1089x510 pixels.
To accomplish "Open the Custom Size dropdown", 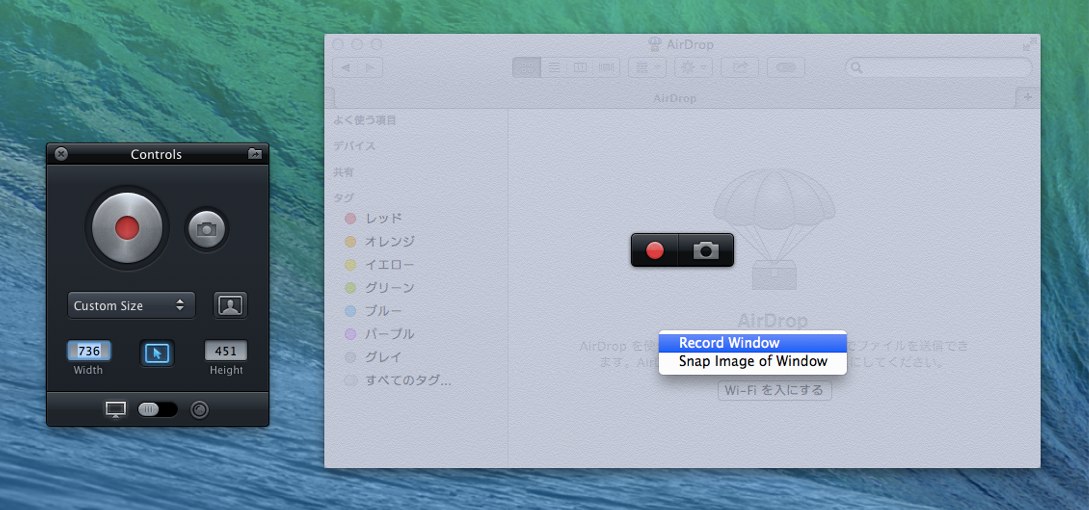I will pyautogui.click(x=131, y=306).
